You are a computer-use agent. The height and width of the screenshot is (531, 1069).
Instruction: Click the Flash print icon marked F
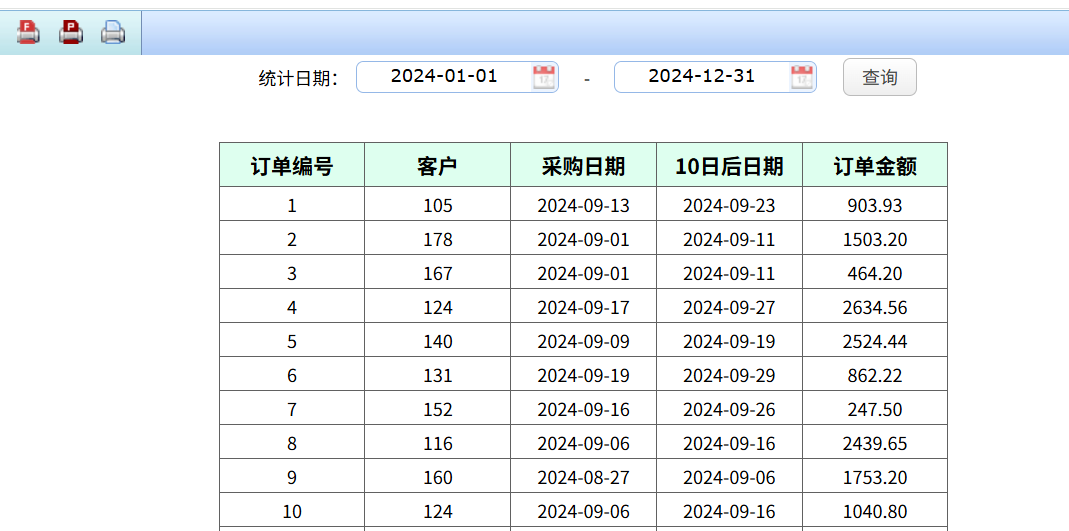28,32
